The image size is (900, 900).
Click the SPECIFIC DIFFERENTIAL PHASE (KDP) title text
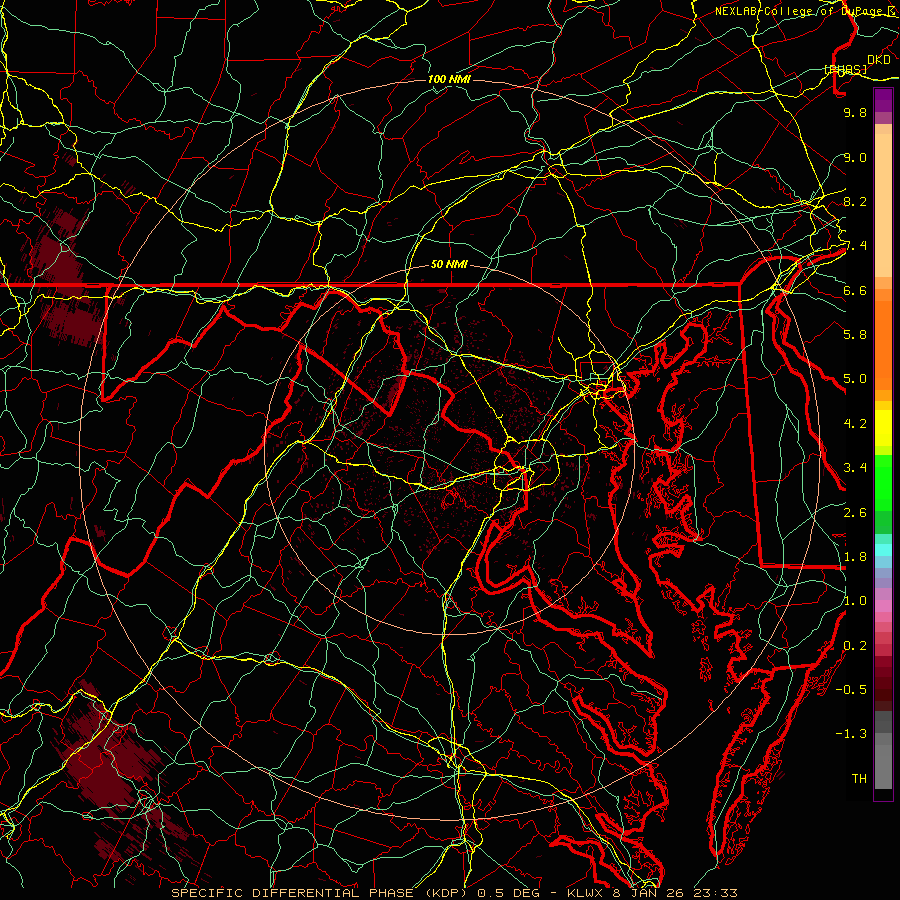317,893
